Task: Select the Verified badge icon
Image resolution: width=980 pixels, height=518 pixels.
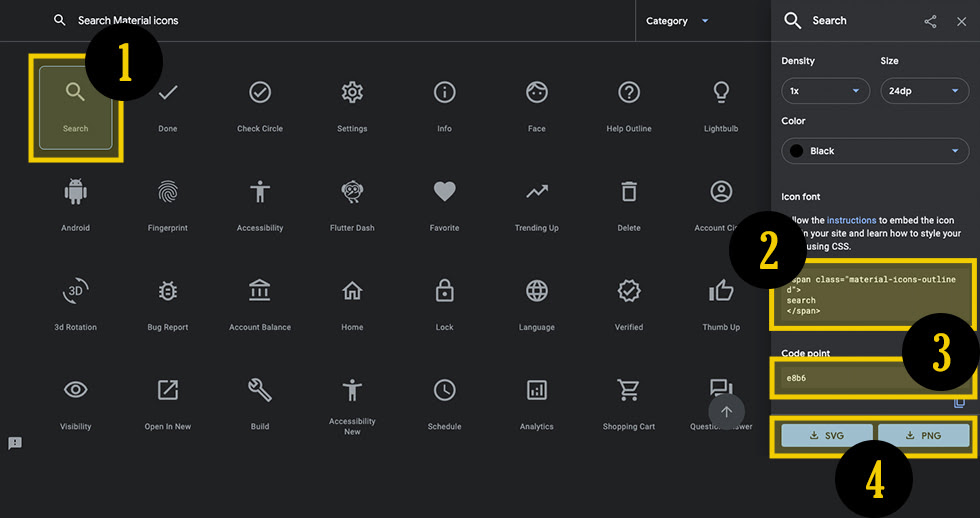Action: coord(629,291)
